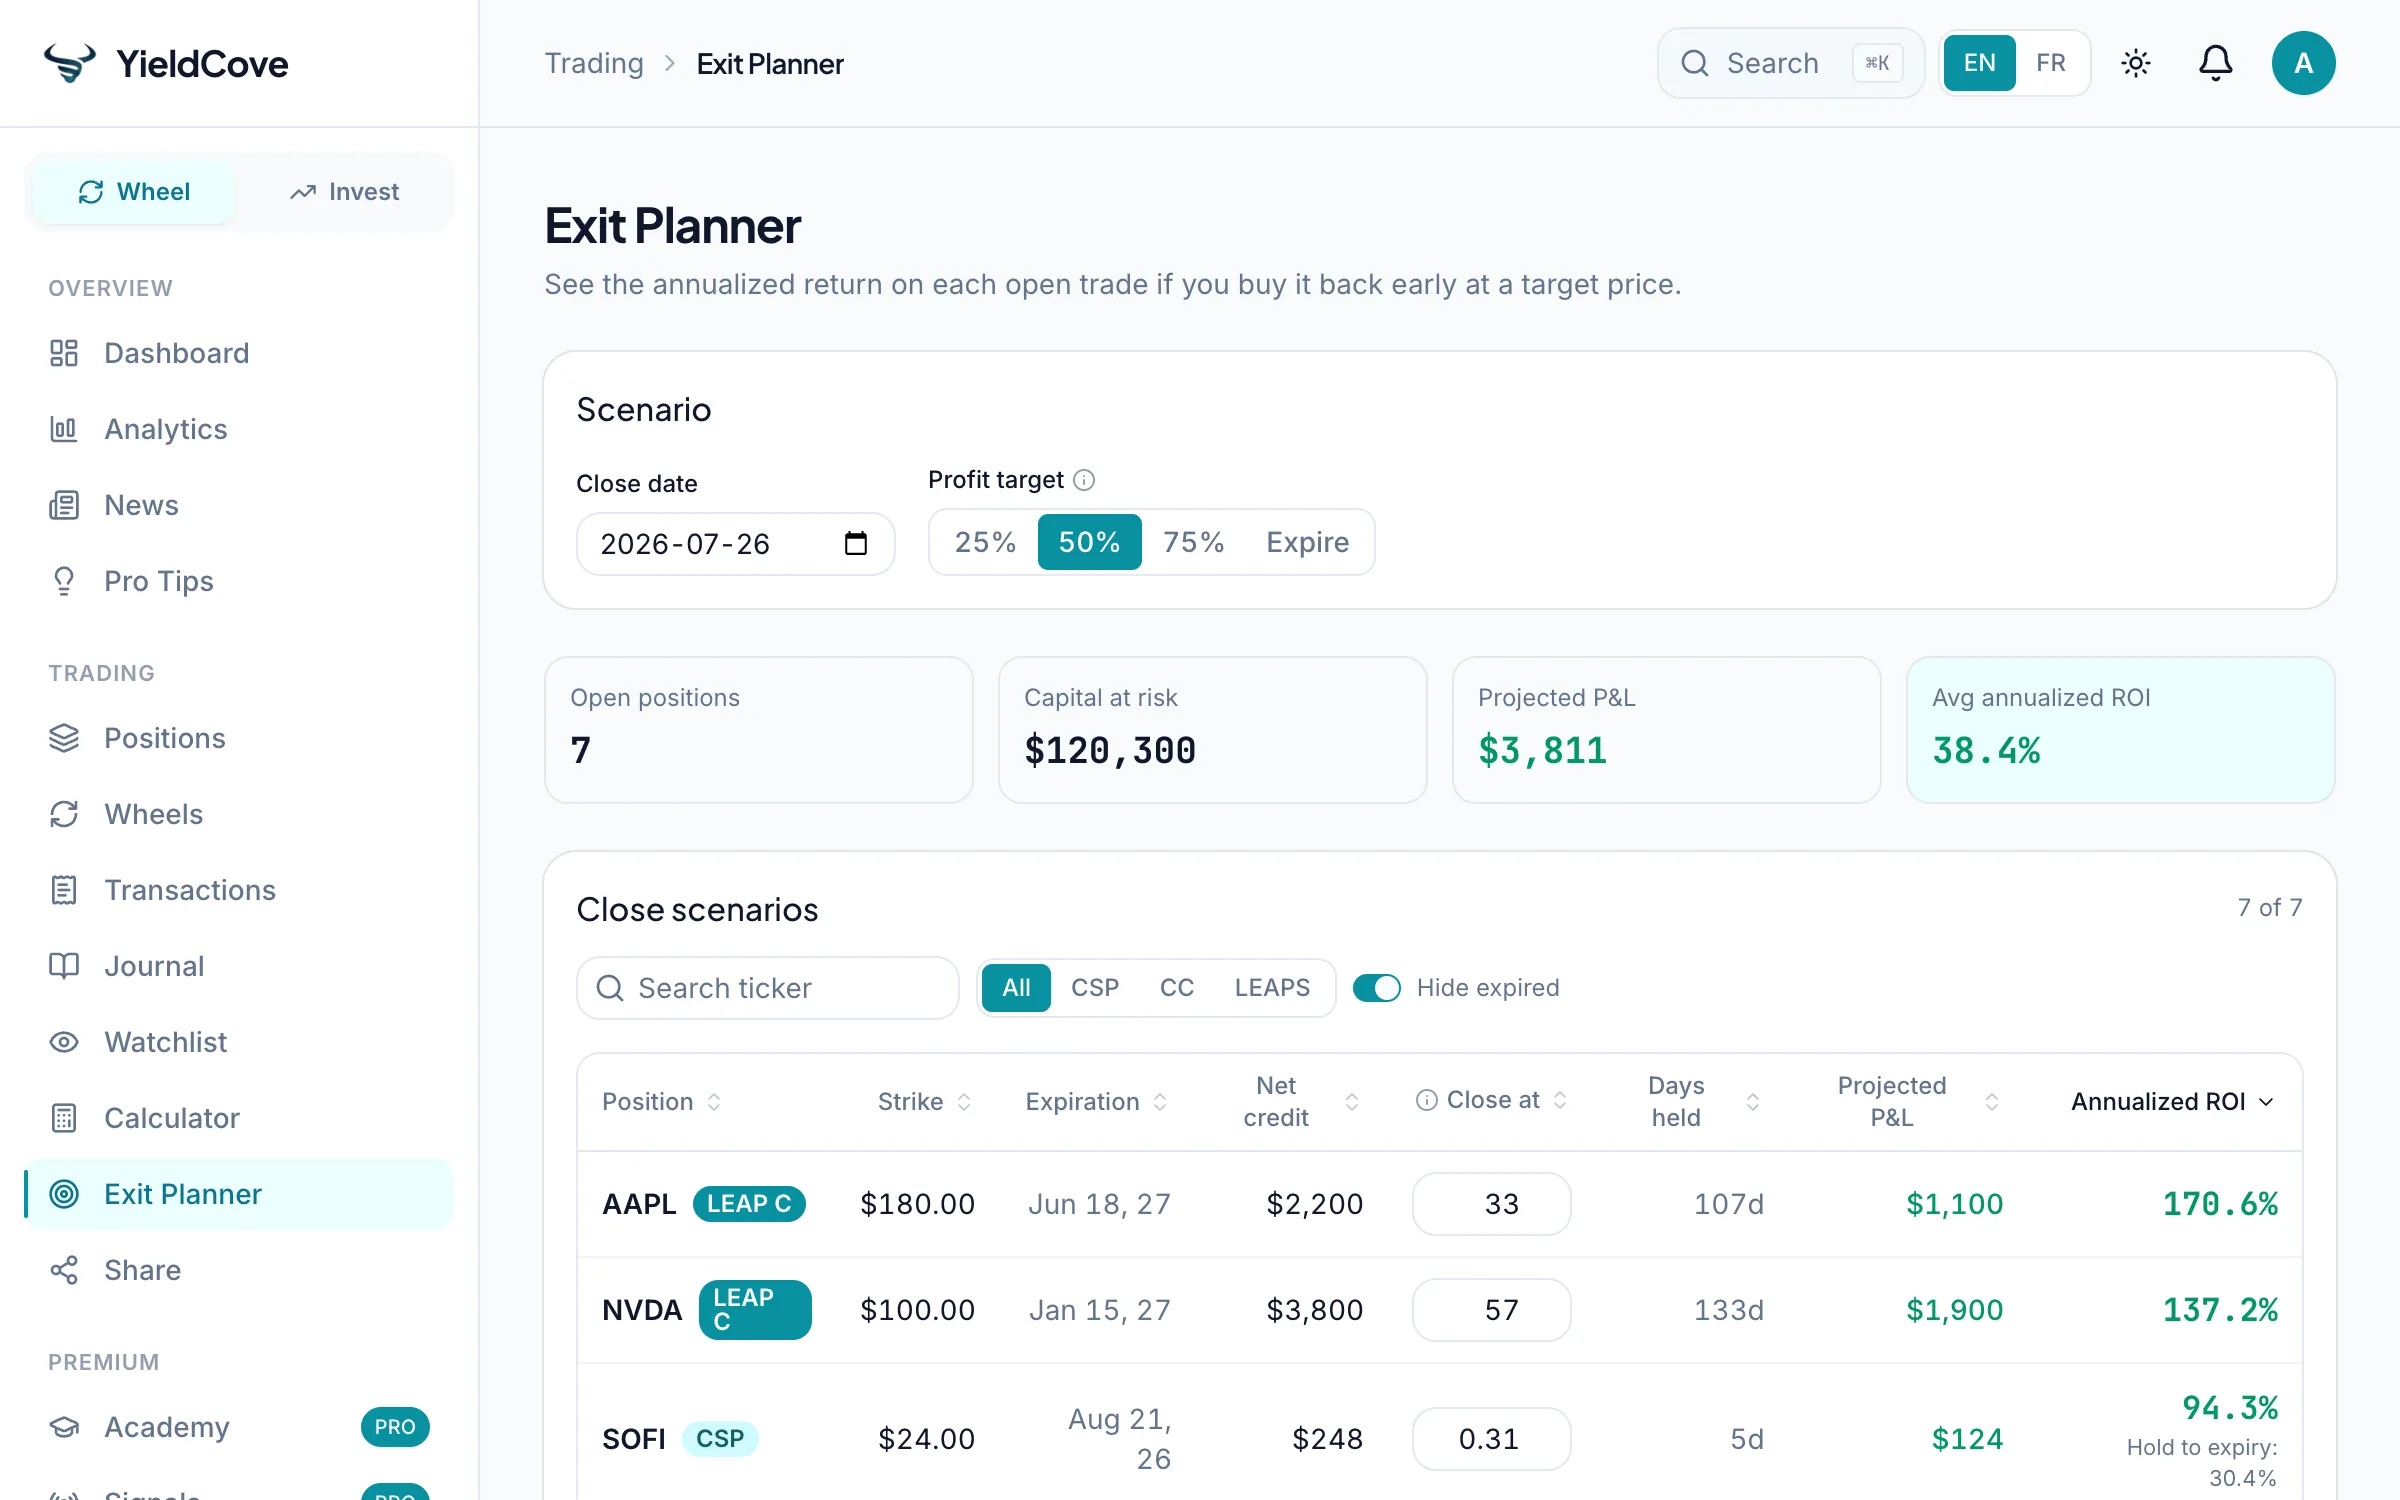Viewport: 2400px width, 1500px height.
Task: Click SOFI ticker in table
Action: coord(634,1439)
